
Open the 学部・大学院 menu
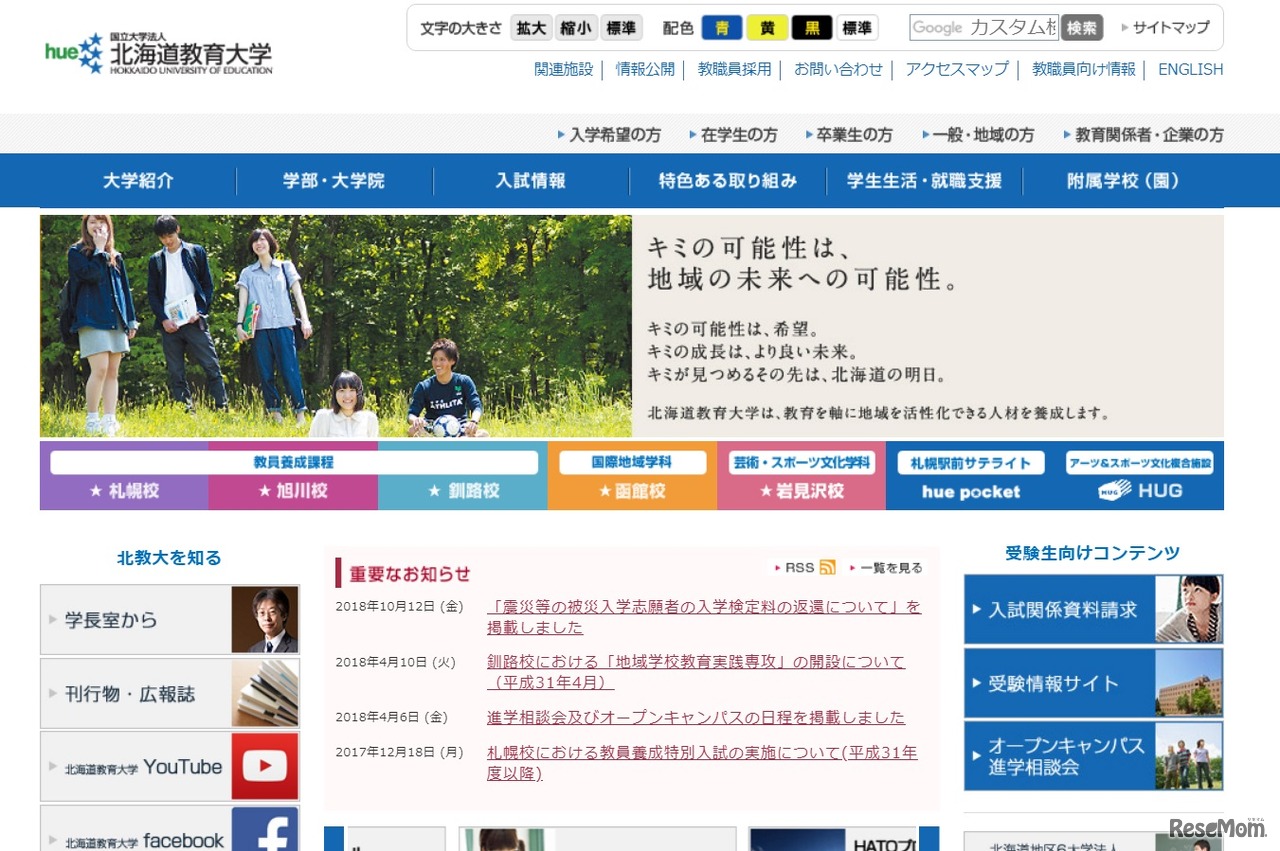click(334, 181)
